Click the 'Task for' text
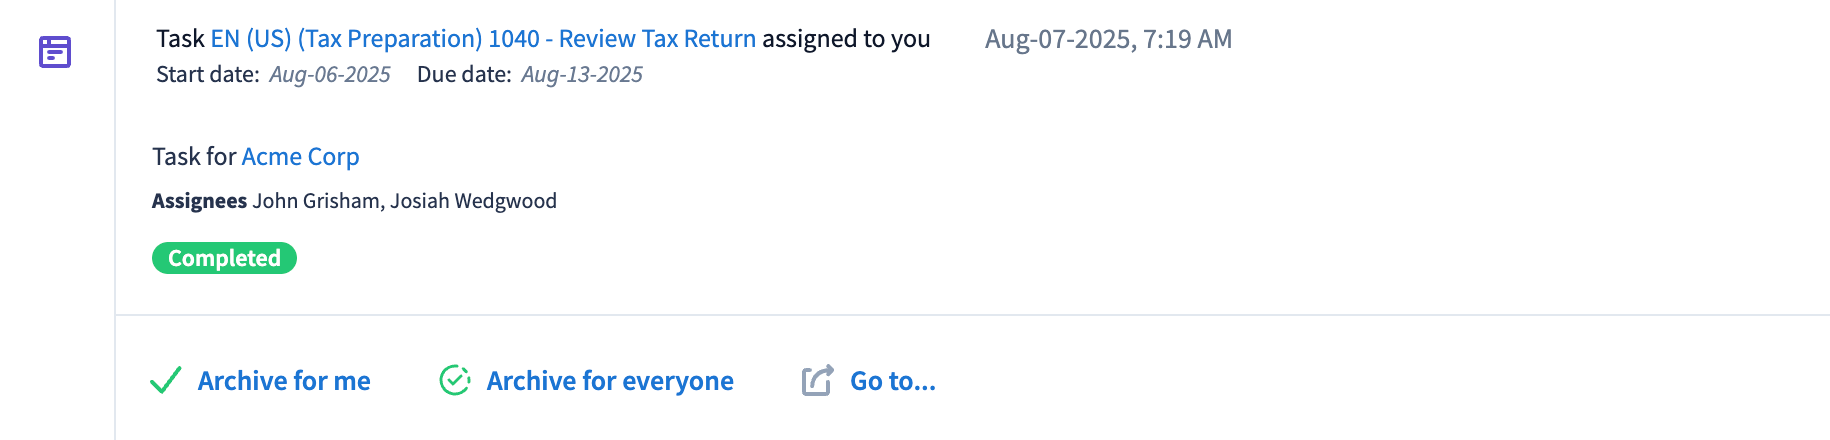Viewport: 1830px width, 440px height. (x=194, y=157)
